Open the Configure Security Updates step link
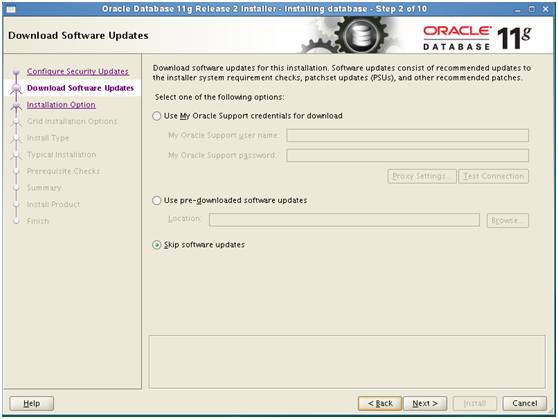Screen dimensions: 558x419 (x=78, y=71)
